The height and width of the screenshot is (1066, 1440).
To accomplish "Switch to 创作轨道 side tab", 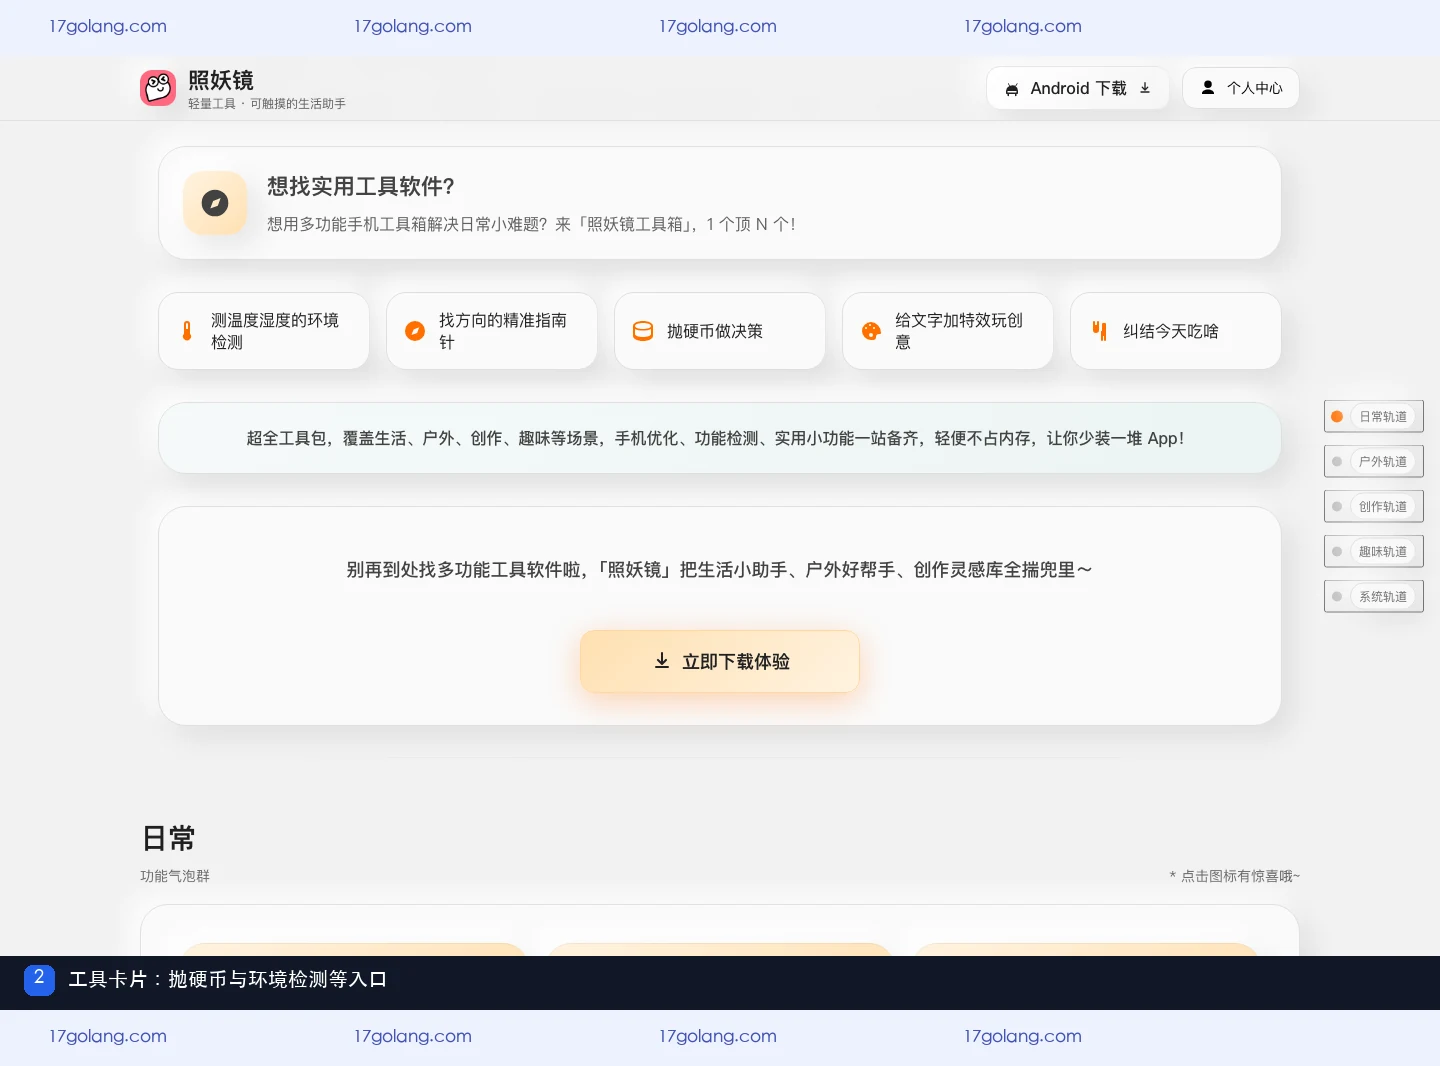I will [x=1374, y=506].
